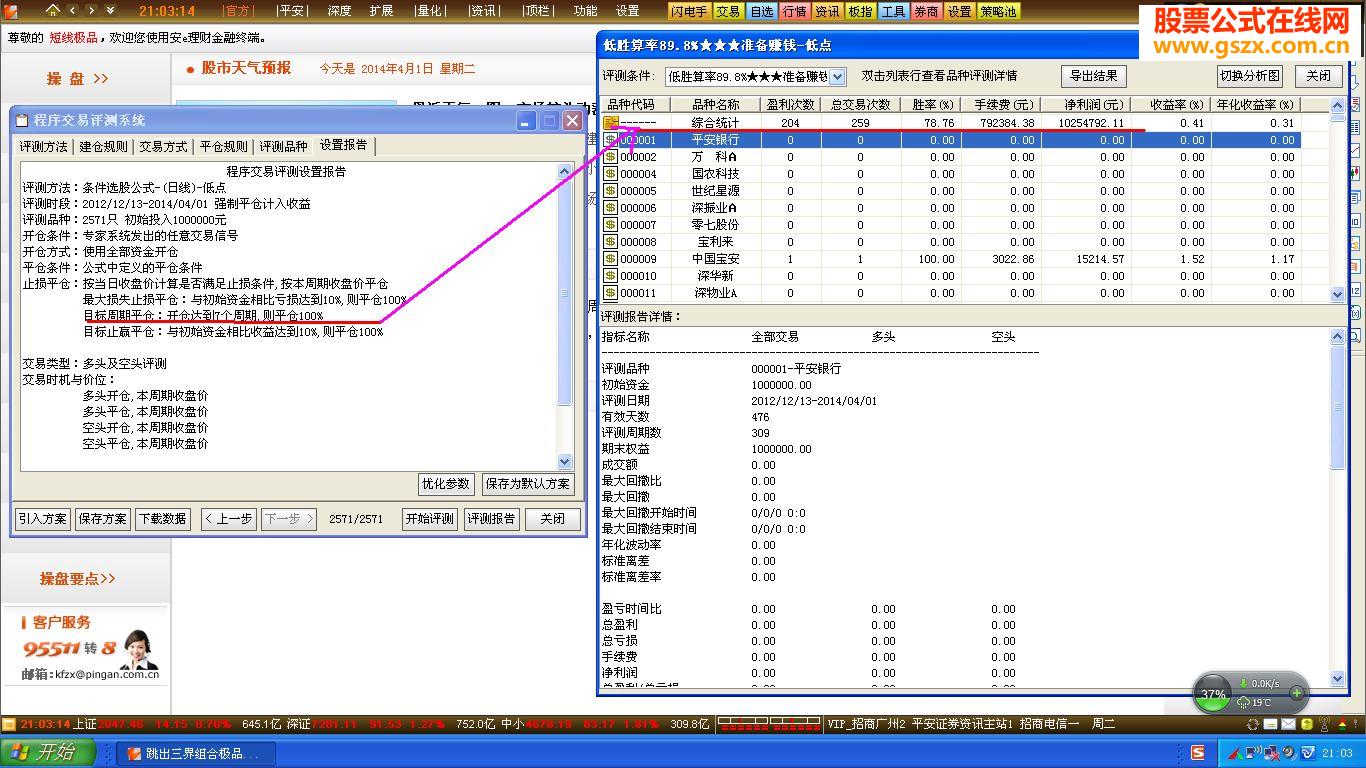Open the 量化 menu

429,11
